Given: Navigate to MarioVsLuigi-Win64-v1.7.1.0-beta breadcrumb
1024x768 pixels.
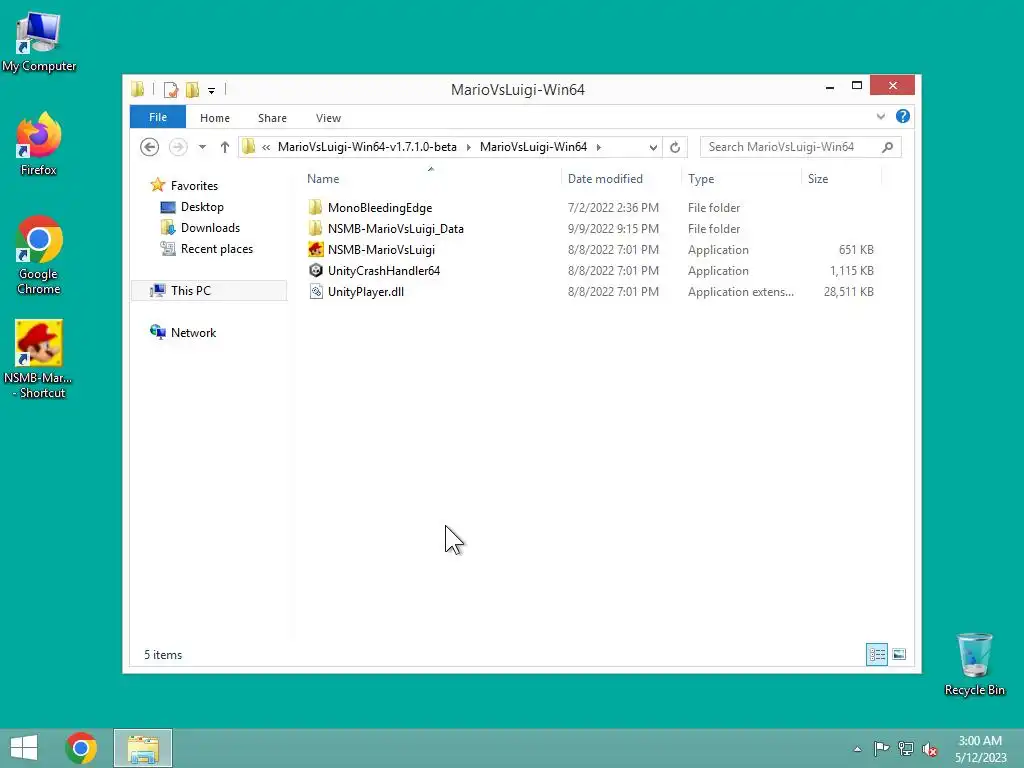Looking at the screenshot, I should [367, 147].
